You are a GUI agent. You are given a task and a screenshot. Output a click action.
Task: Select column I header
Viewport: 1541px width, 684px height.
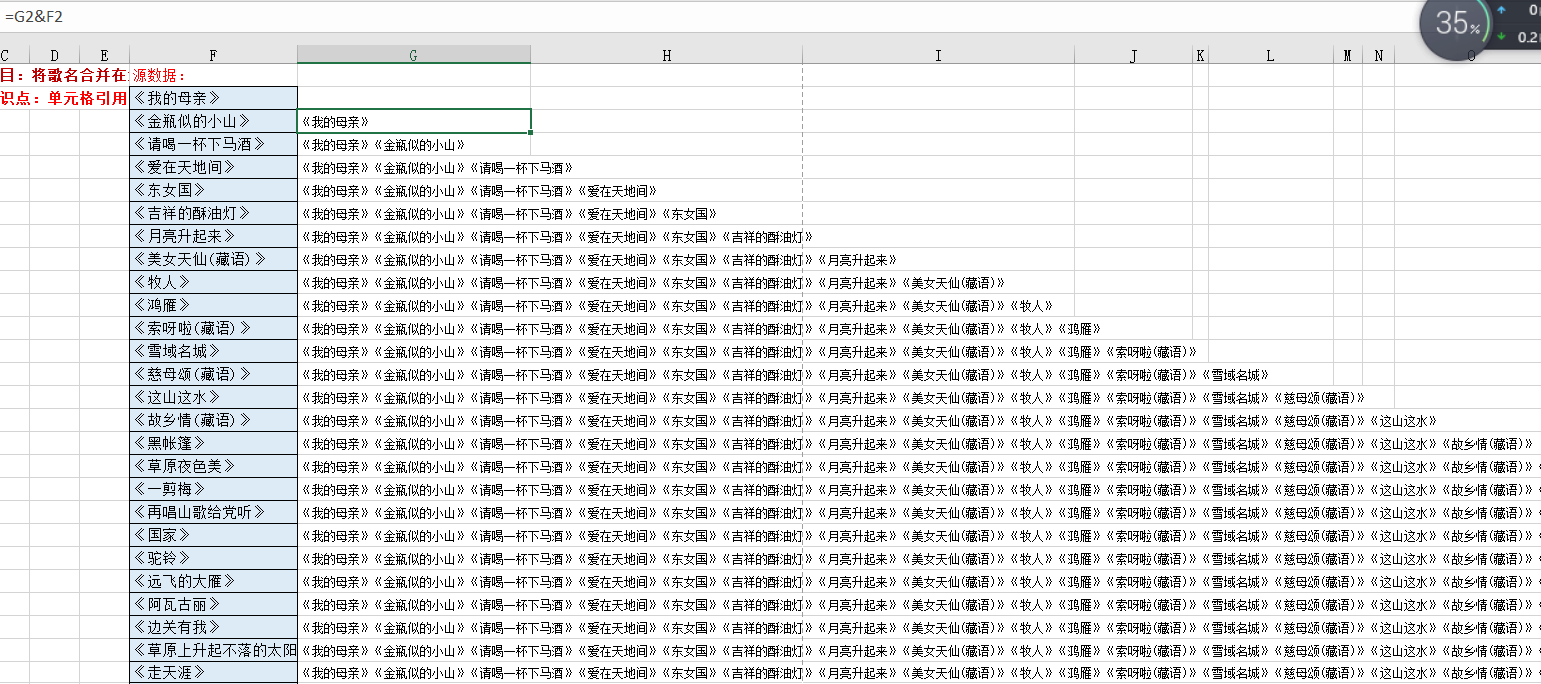(938, 56)
